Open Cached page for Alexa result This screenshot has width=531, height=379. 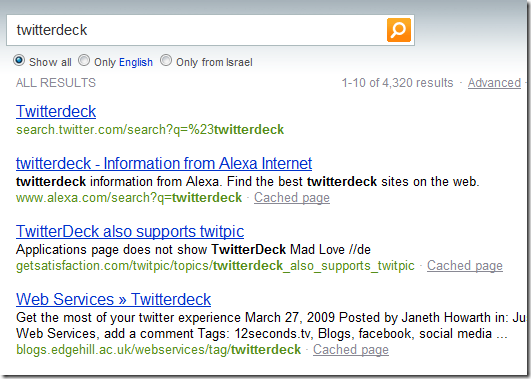point(292,197)
